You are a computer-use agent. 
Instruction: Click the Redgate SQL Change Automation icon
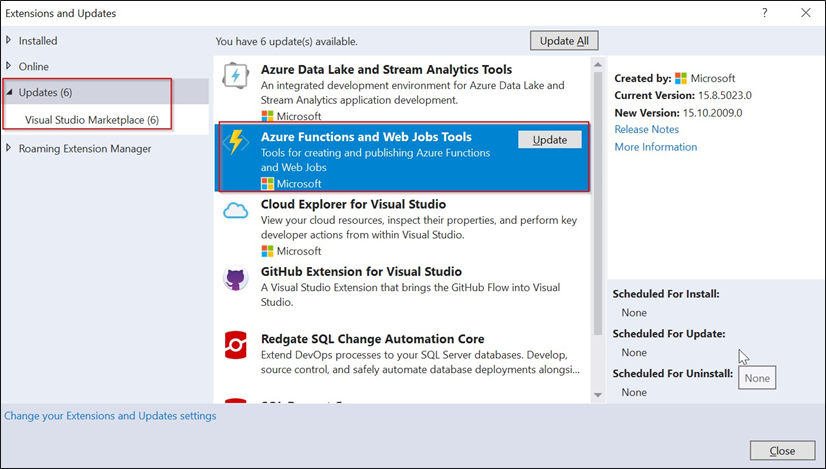(x=236, y=346)
